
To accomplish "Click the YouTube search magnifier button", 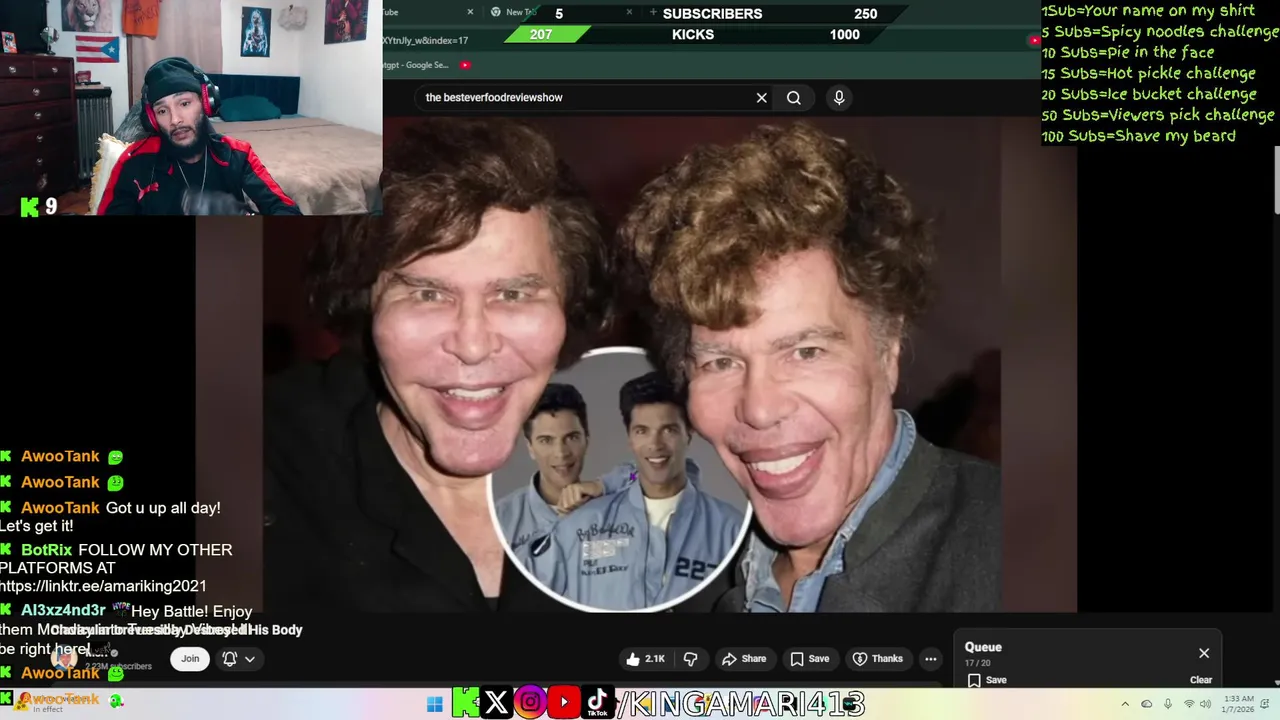I will point(793,98).
